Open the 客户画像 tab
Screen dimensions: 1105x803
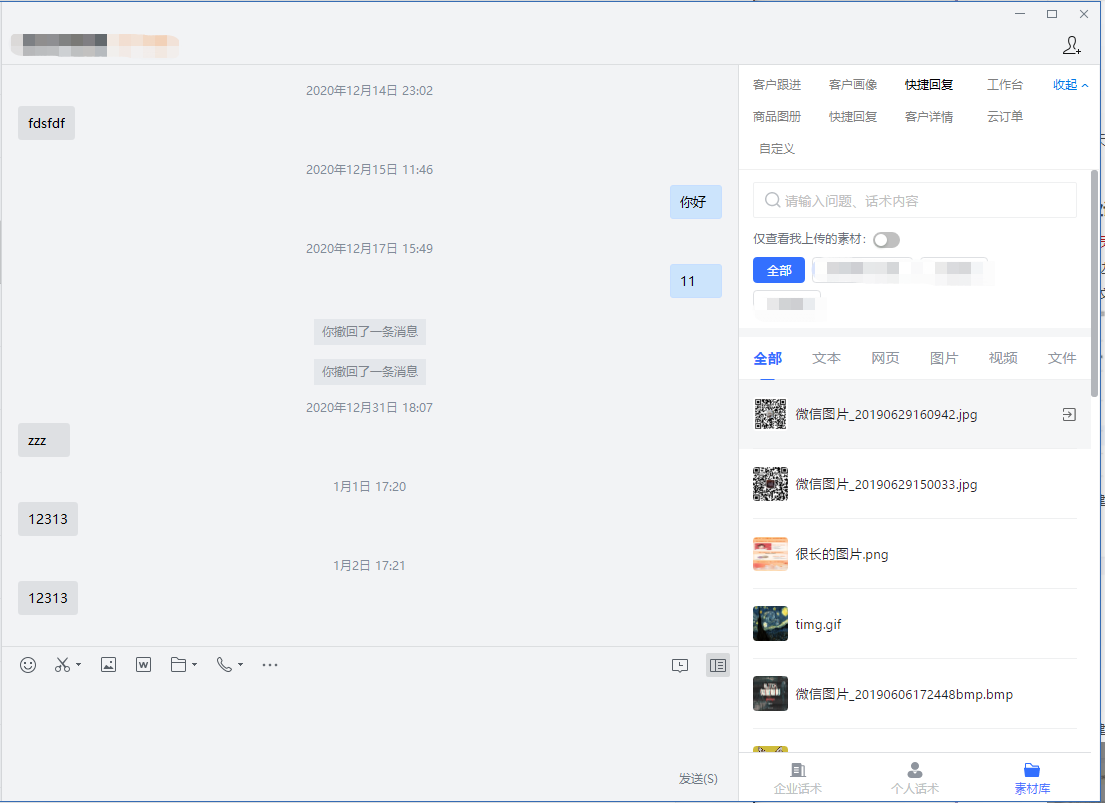853,85
